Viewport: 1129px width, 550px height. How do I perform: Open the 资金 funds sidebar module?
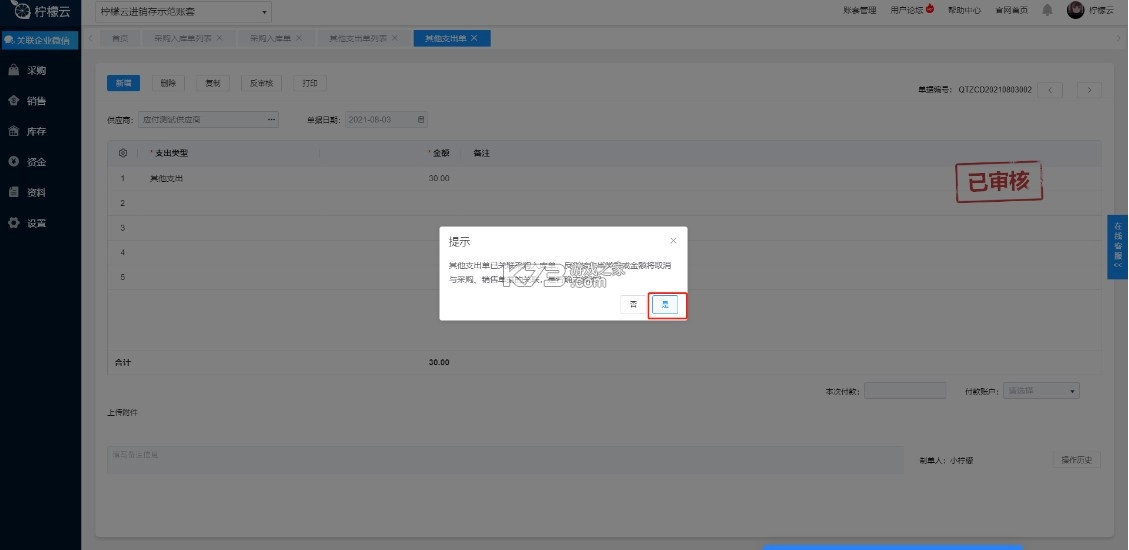pyautogui.click(x=14, y=162)
